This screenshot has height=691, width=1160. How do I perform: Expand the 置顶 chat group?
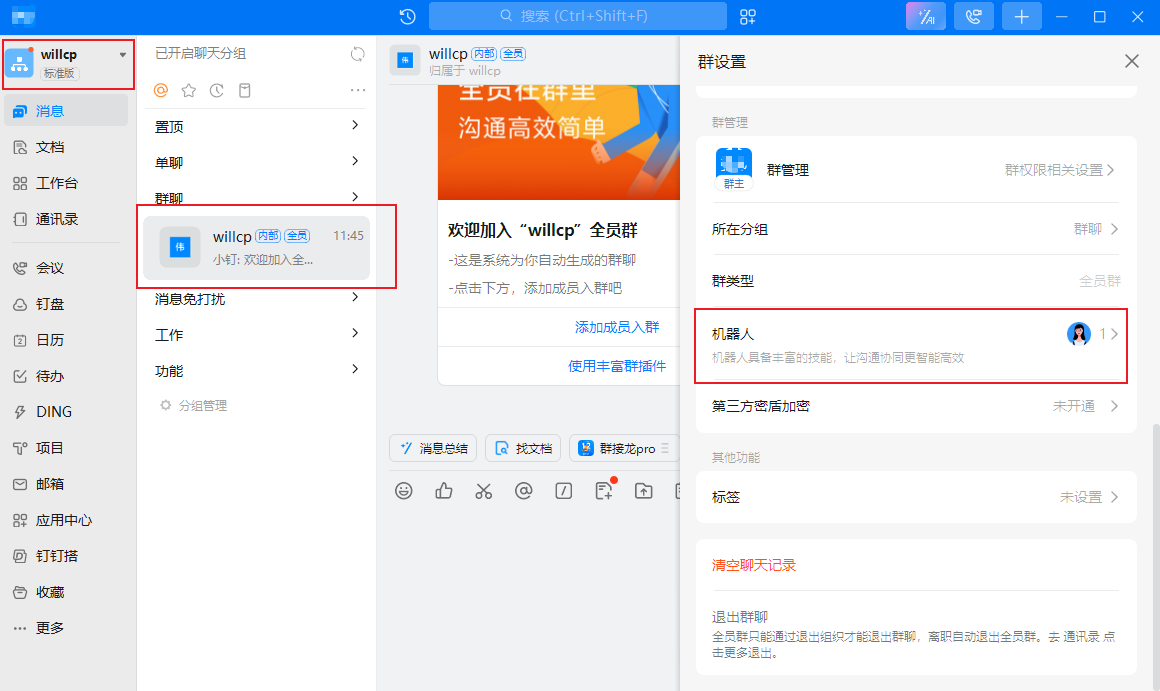257,127
